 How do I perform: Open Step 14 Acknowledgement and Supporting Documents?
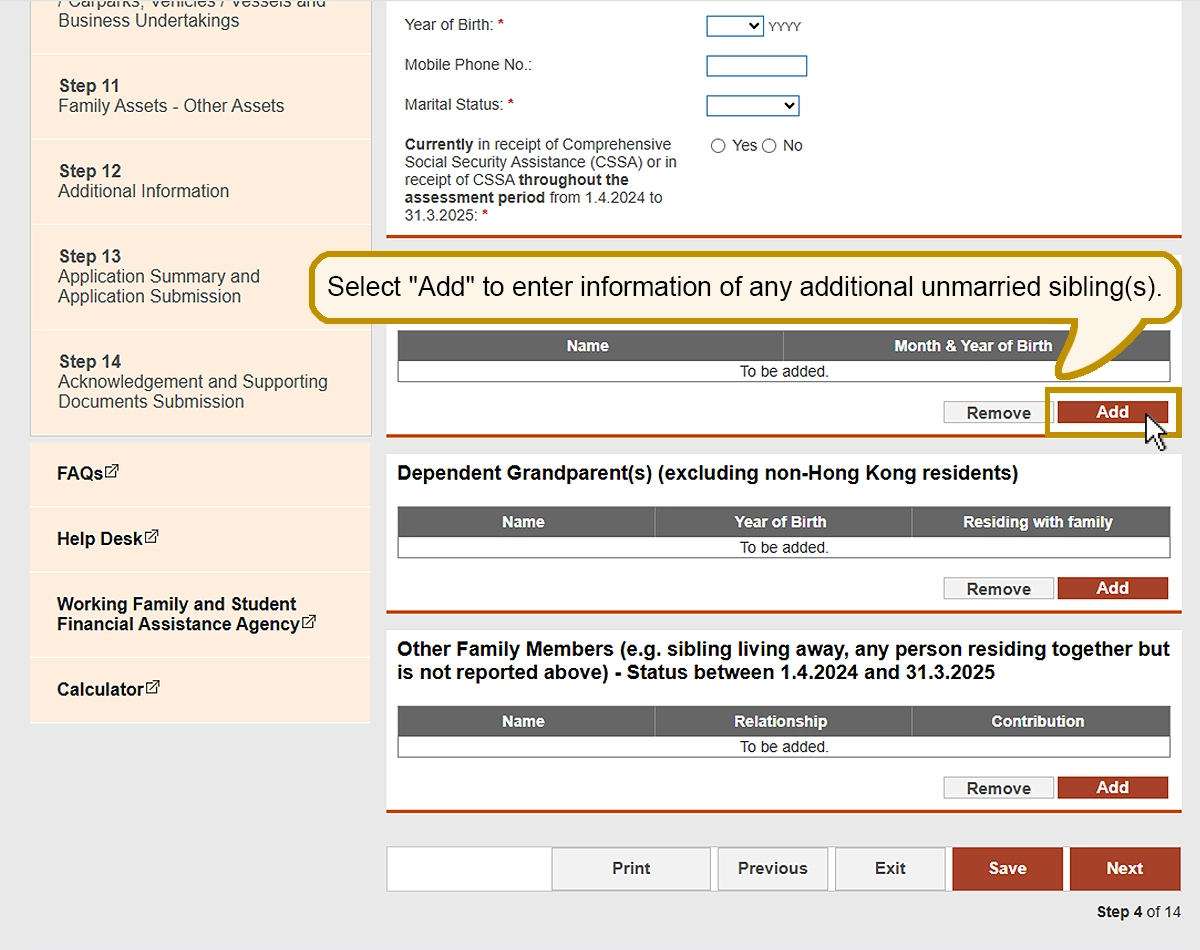pyautogui.click(x=193, y=381)
